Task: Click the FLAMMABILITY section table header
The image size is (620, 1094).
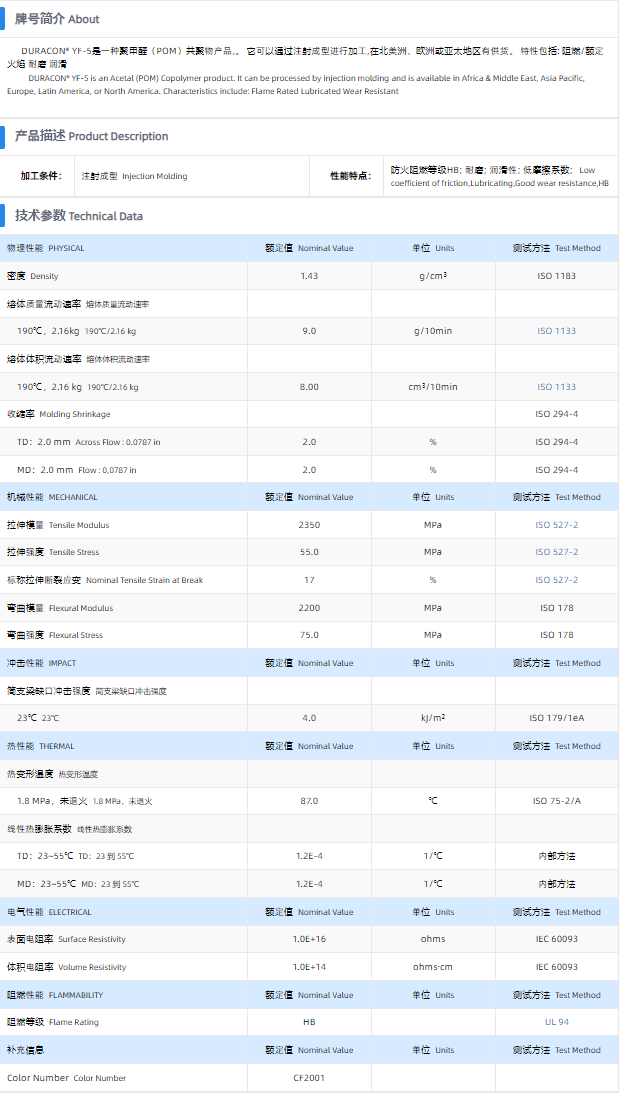Action: pos(55,995)
